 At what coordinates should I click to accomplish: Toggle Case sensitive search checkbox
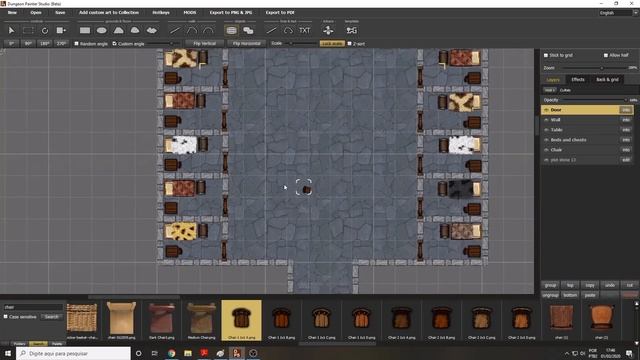[x=6, y=316]
